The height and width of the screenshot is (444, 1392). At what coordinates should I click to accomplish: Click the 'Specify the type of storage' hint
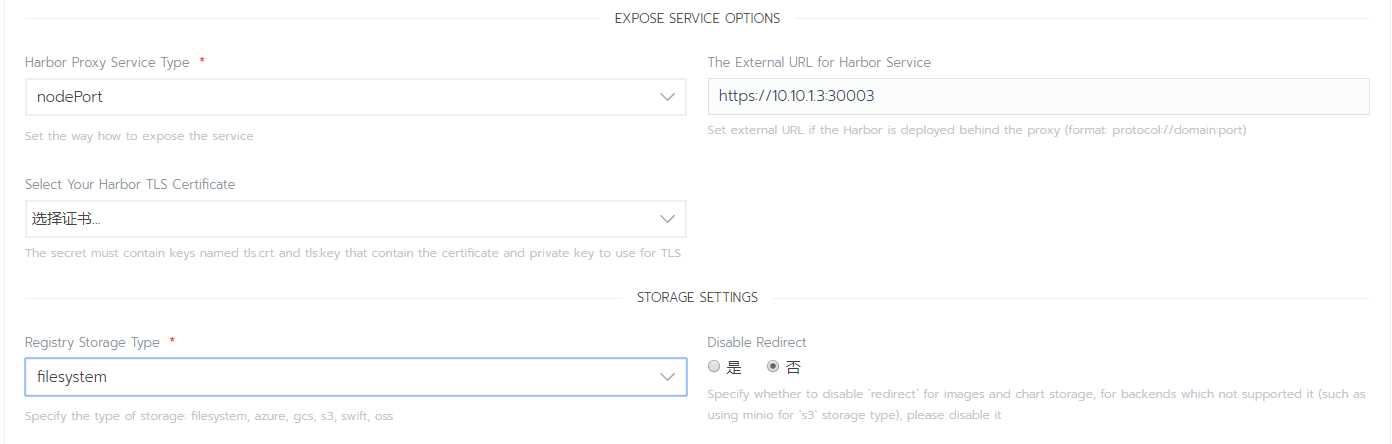(x=209, y=415)
